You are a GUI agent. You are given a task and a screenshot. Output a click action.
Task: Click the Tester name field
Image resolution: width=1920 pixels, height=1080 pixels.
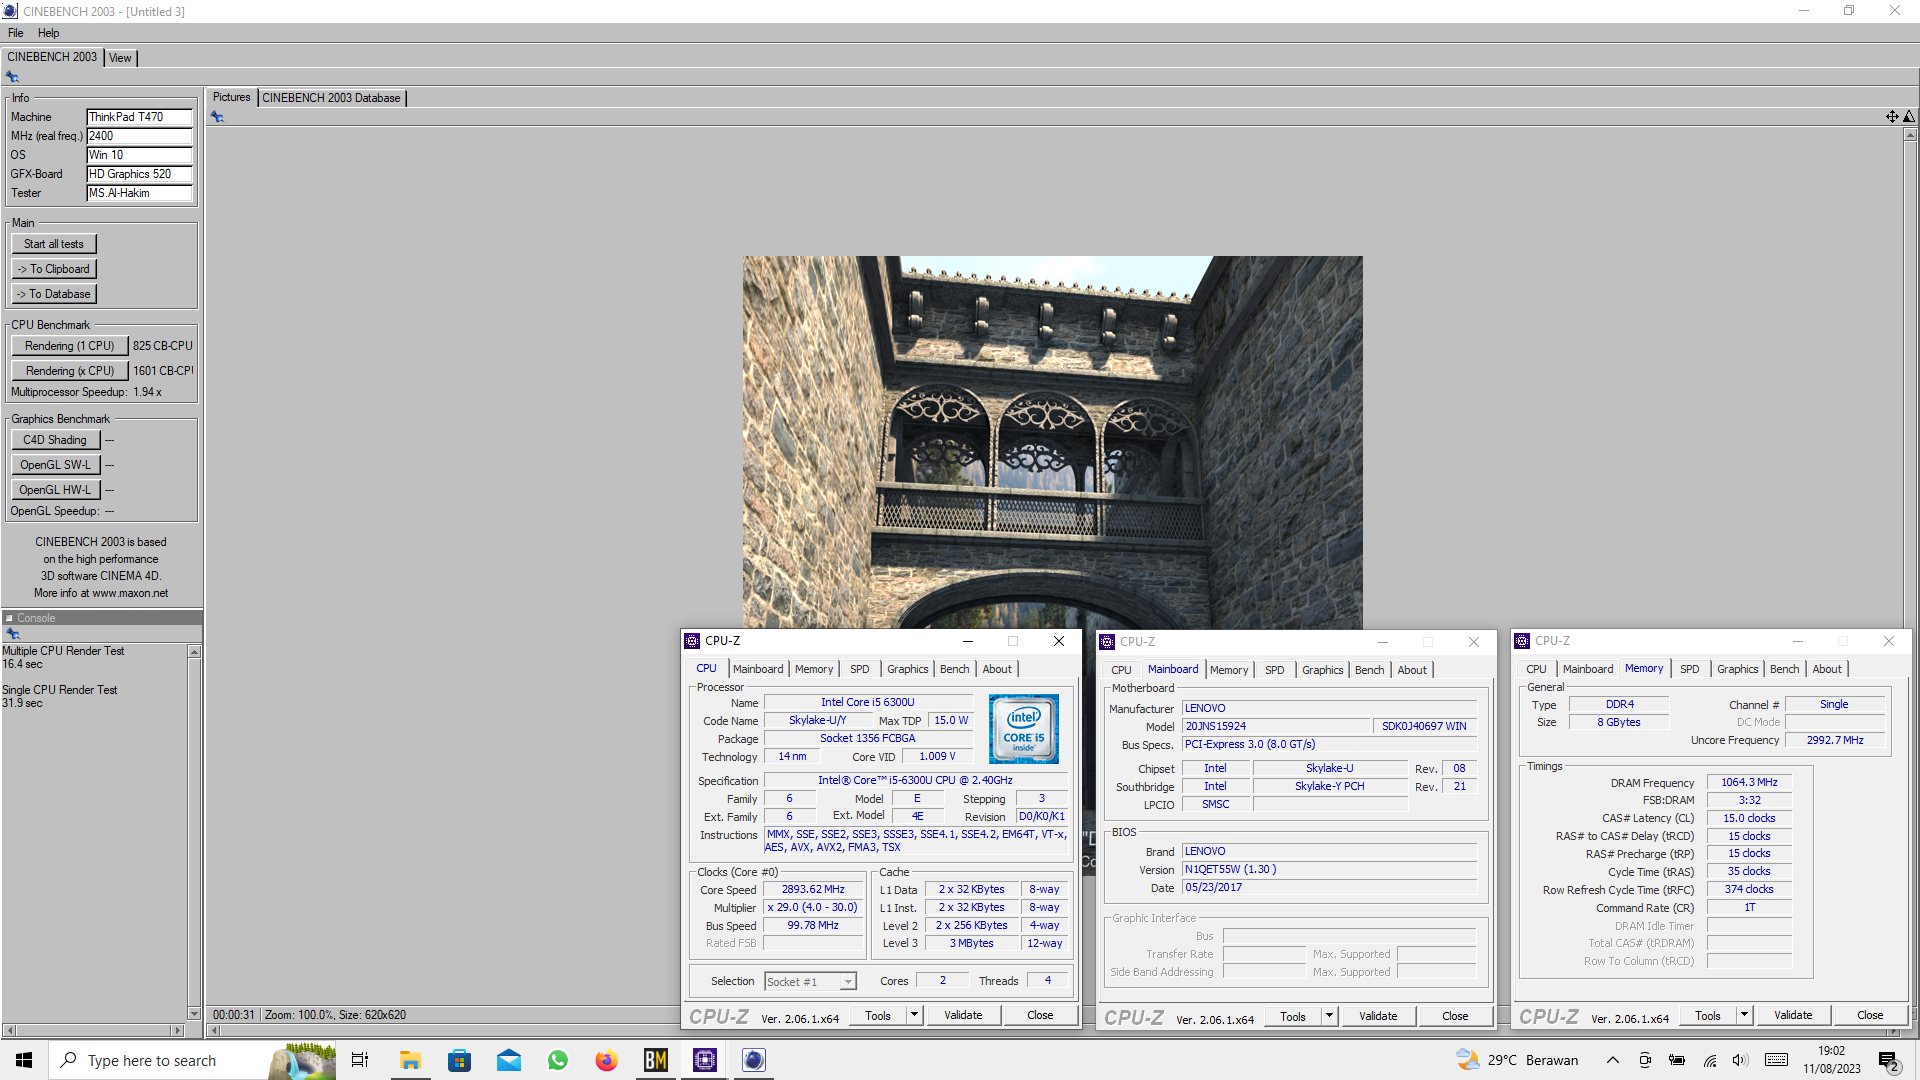[139, 193]
